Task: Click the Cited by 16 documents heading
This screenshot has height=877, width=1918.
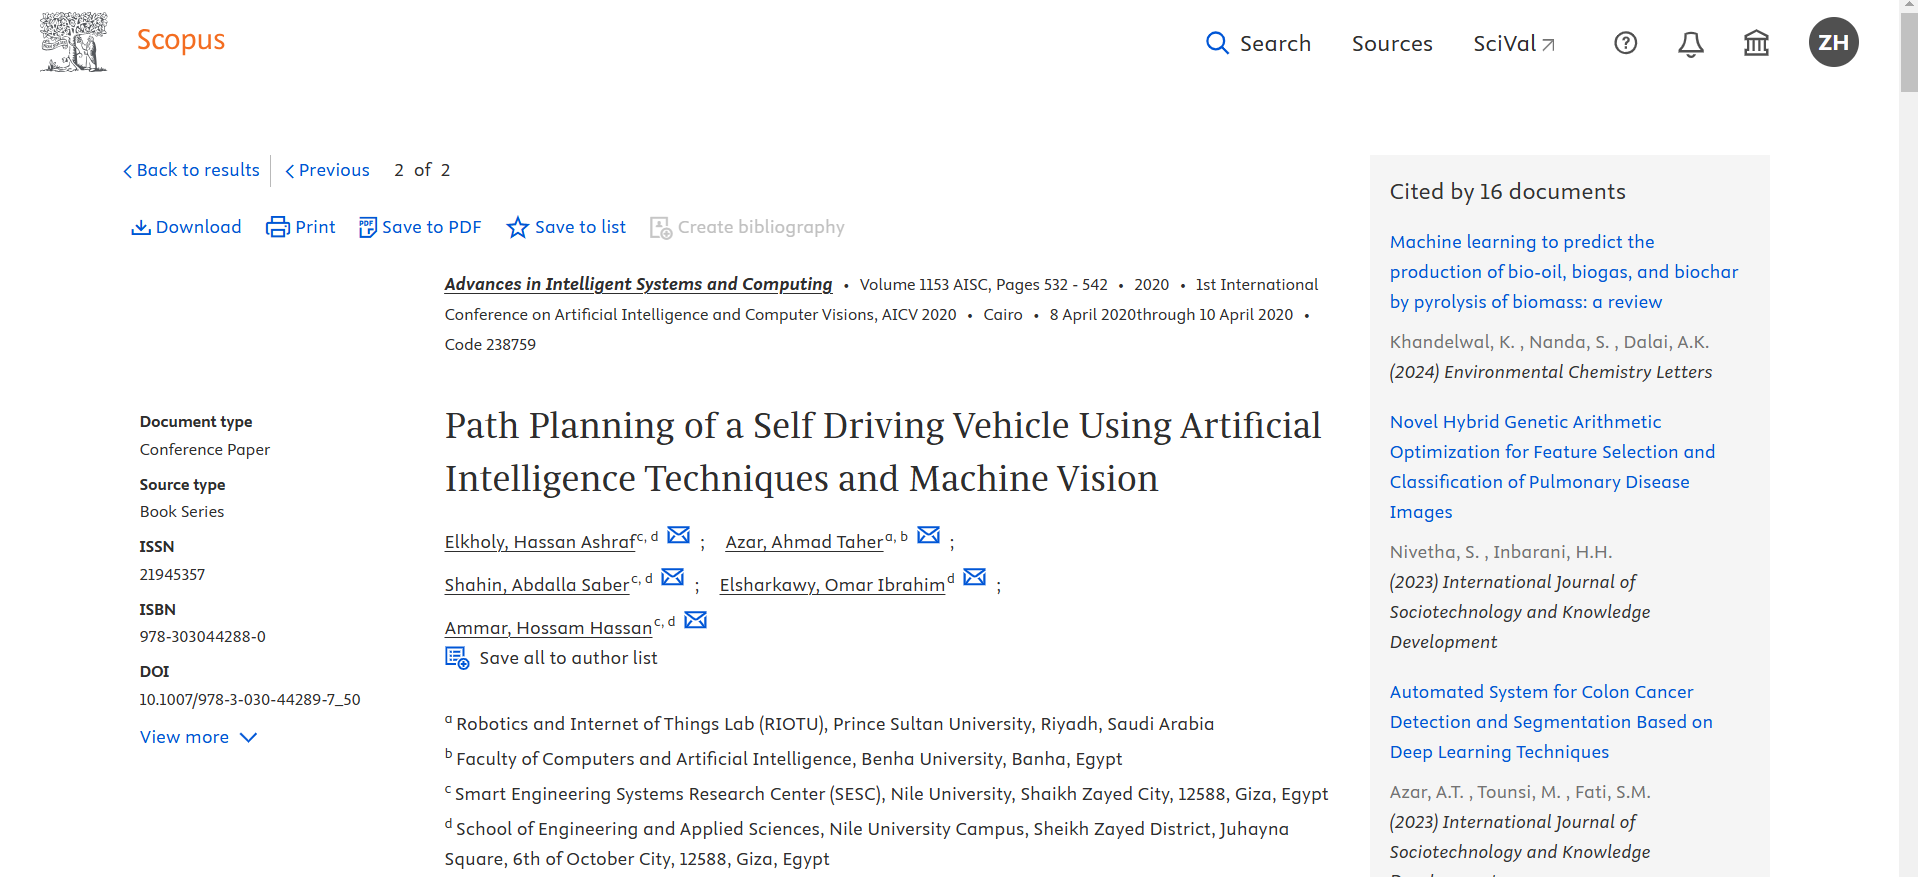Action: (x=1507, y=192)
